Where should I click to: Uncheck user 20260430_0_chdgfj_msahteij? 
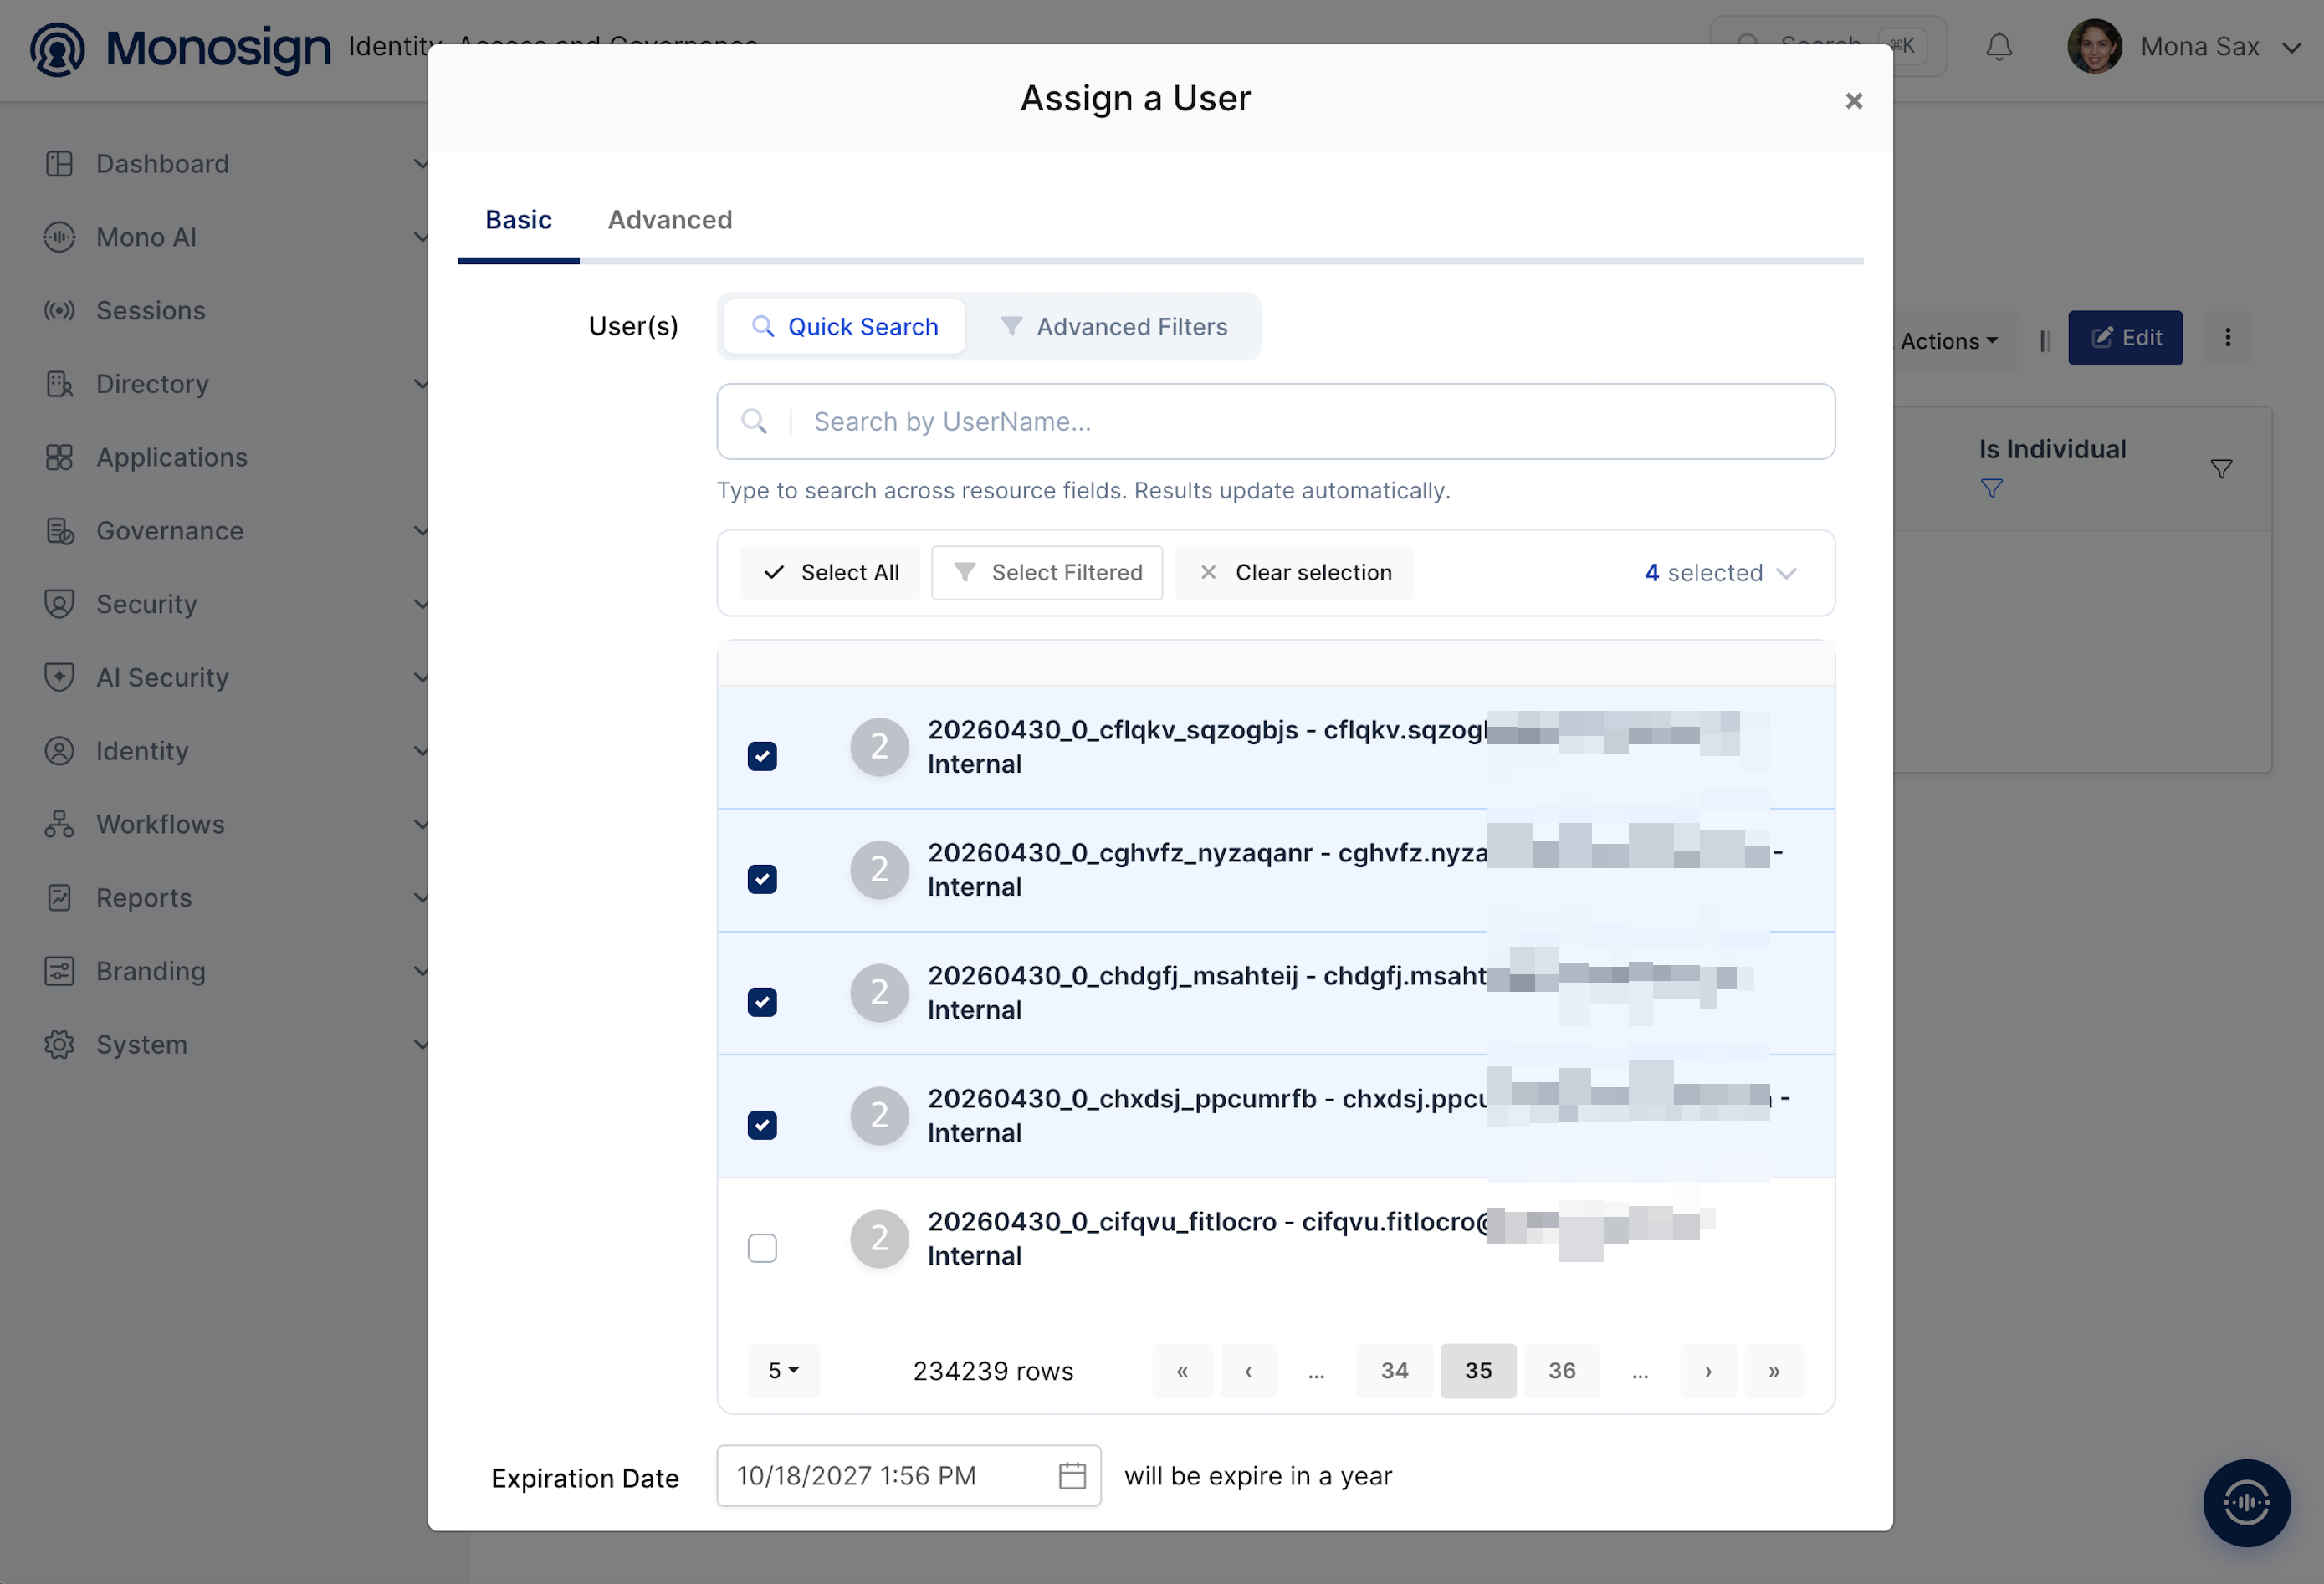click(x=762, y=1002)
